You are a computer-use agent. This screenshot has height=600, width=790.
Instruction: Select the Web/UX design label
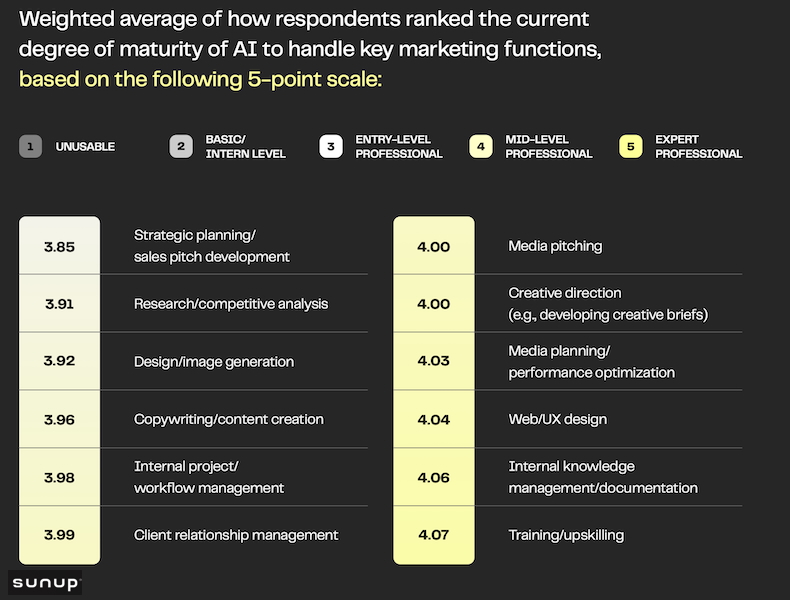[x=558, y=420]
